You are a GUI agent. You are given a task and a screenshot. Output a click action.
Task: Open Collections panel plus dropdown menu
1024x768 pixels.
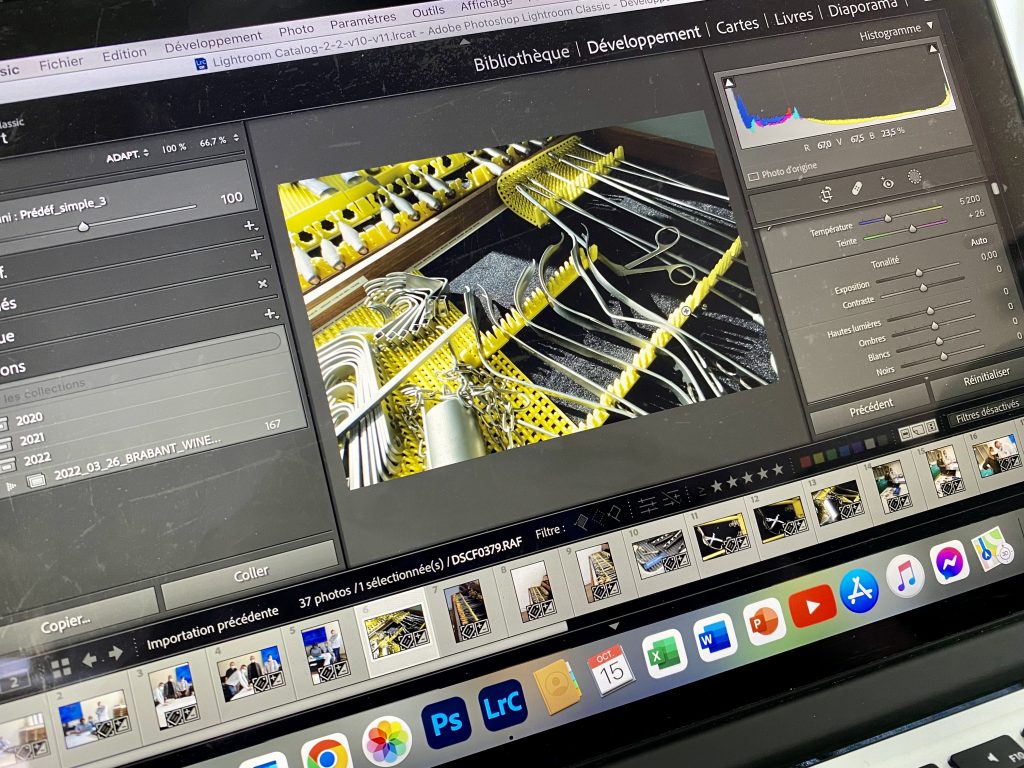(270, 313)
